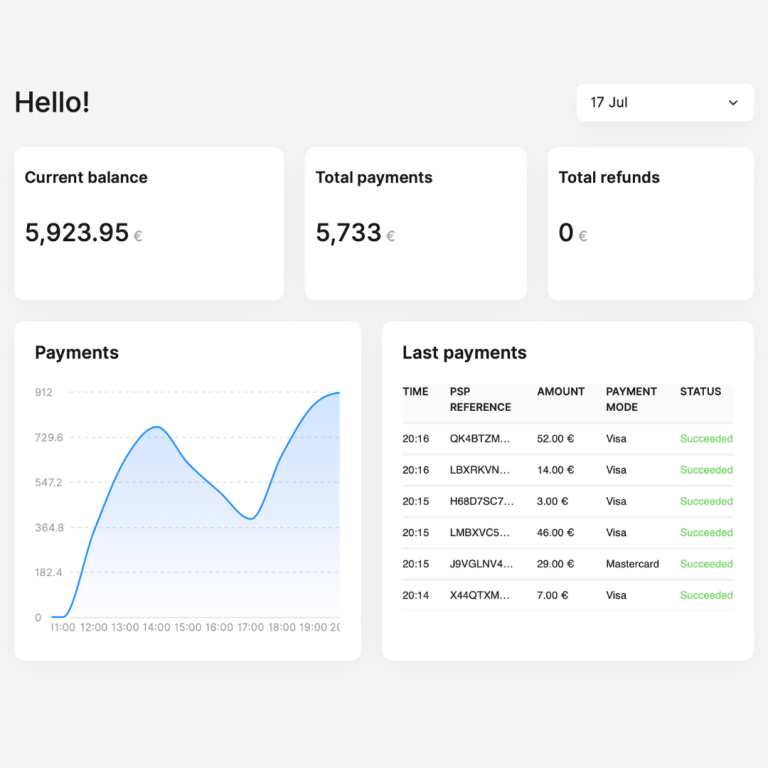The width and height of the screenshot is (768, 768).
Task: Click the chevron arrow in date selector
Action: point(733,103)
